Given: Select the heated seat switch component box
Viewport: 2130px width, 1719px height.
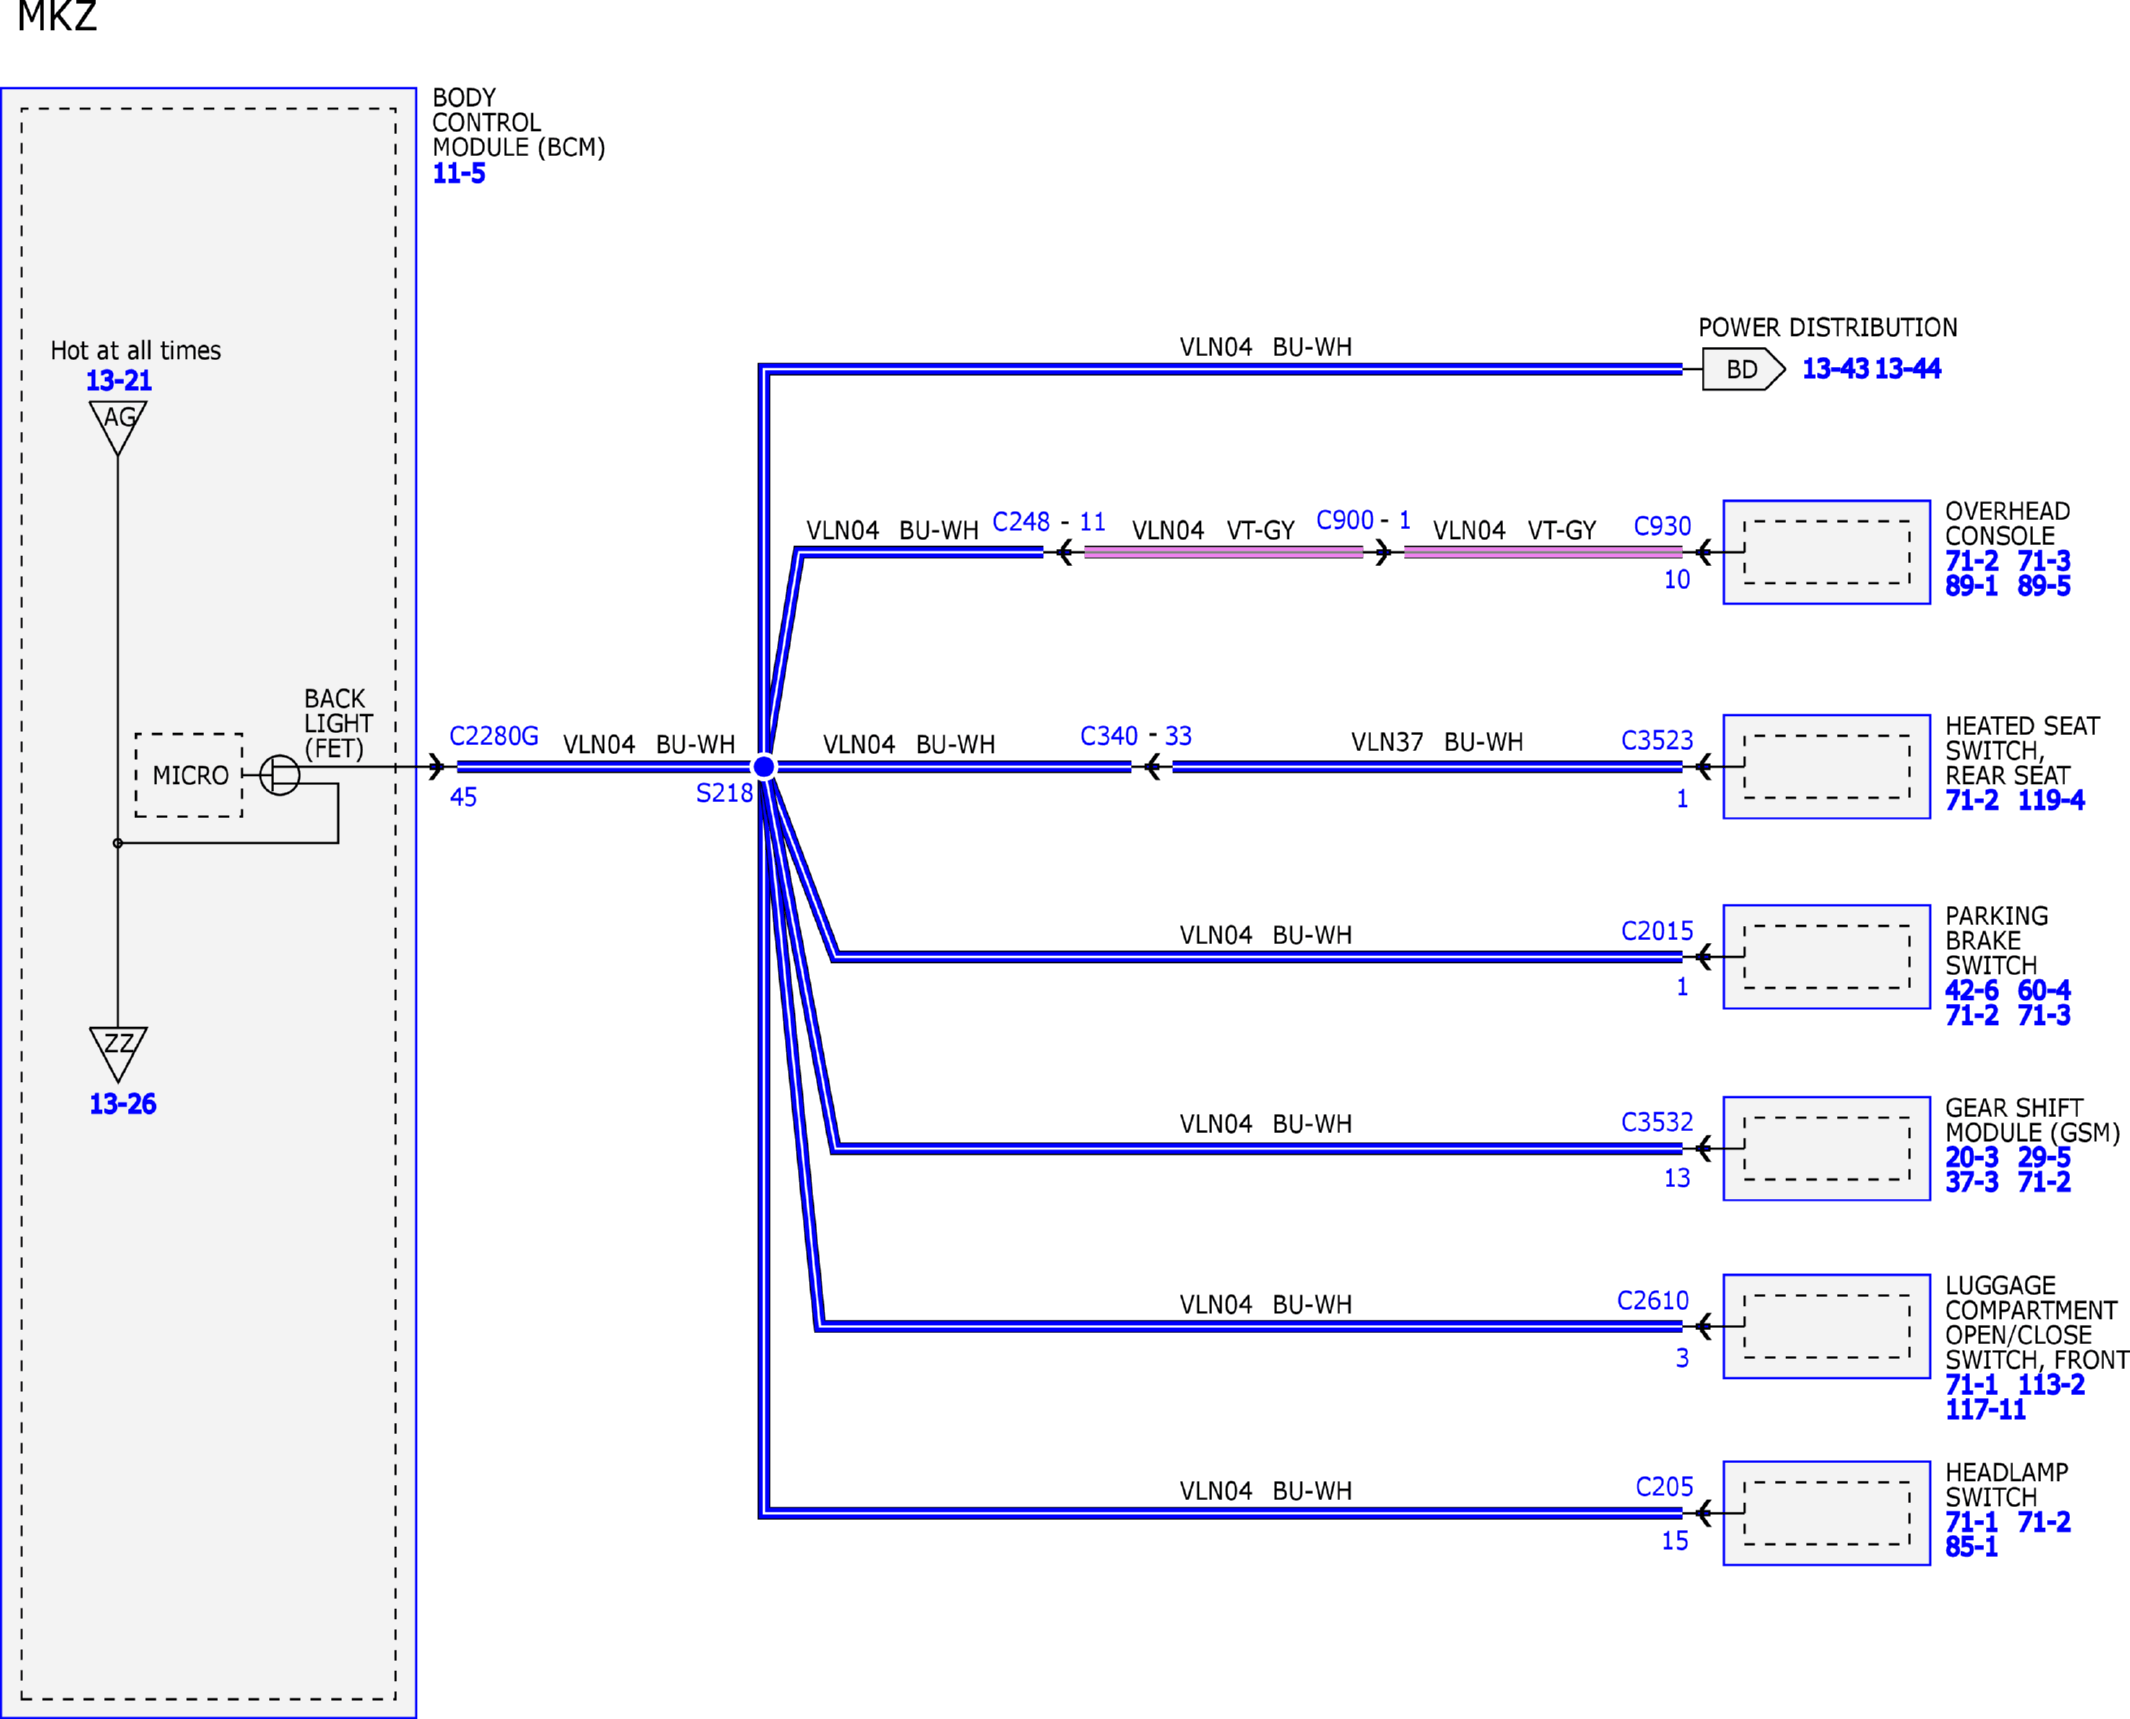Looking at the screenshot, I should 1826,766.
